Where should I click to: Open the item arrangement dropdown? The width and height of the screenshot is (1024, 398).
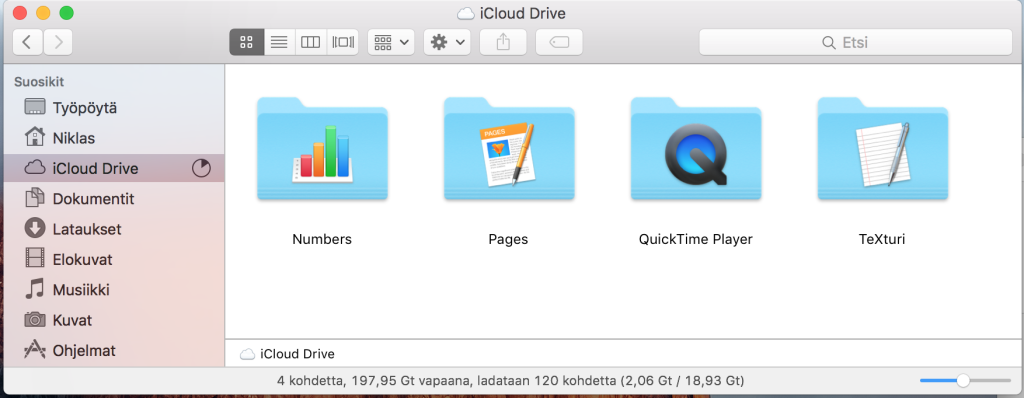tap(391, 42)
